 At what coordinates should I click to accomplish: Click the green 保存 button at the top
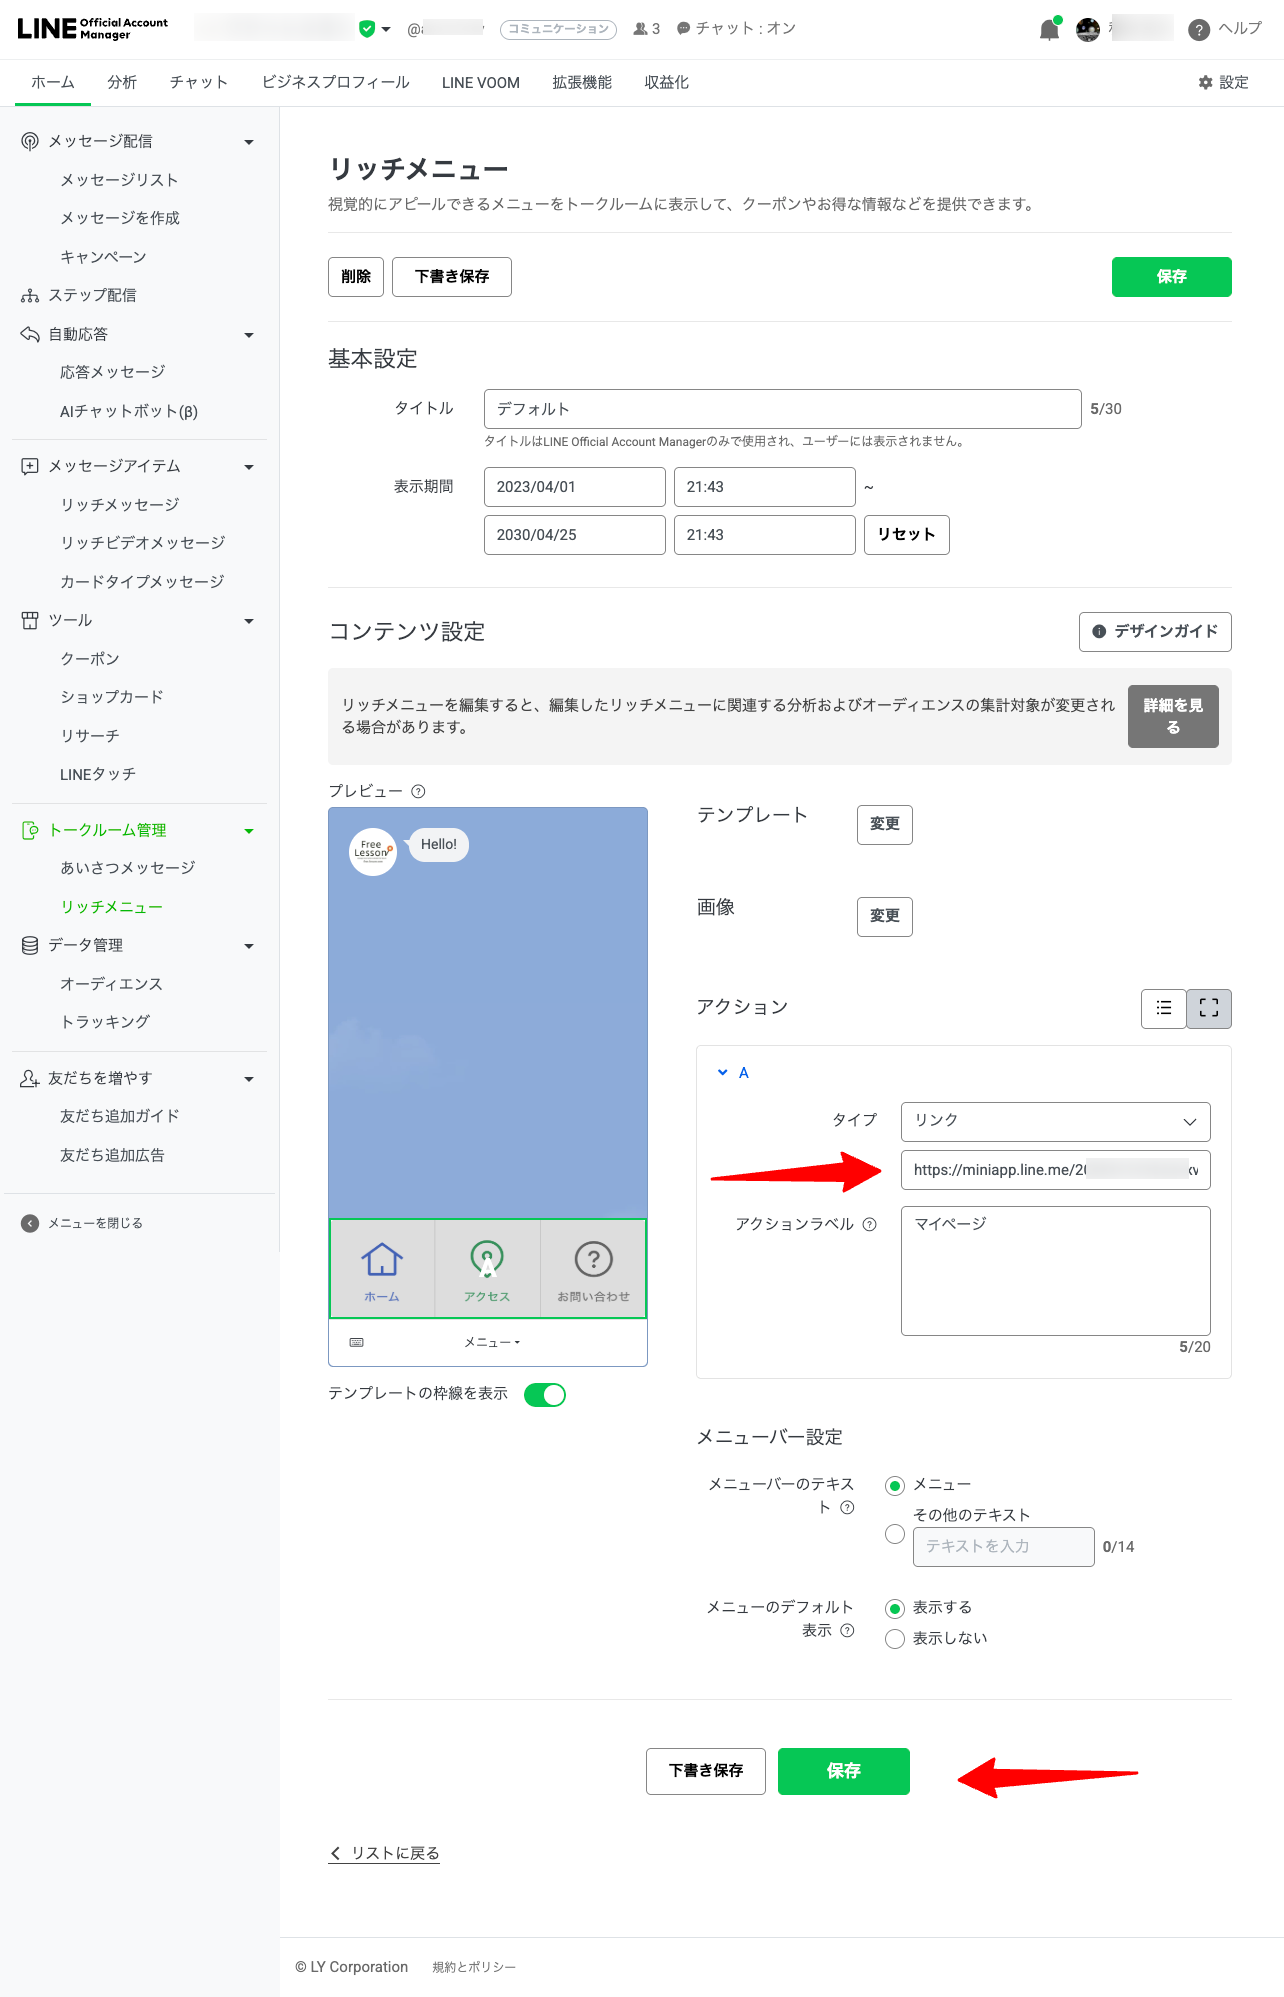(x=1171, y=277)
